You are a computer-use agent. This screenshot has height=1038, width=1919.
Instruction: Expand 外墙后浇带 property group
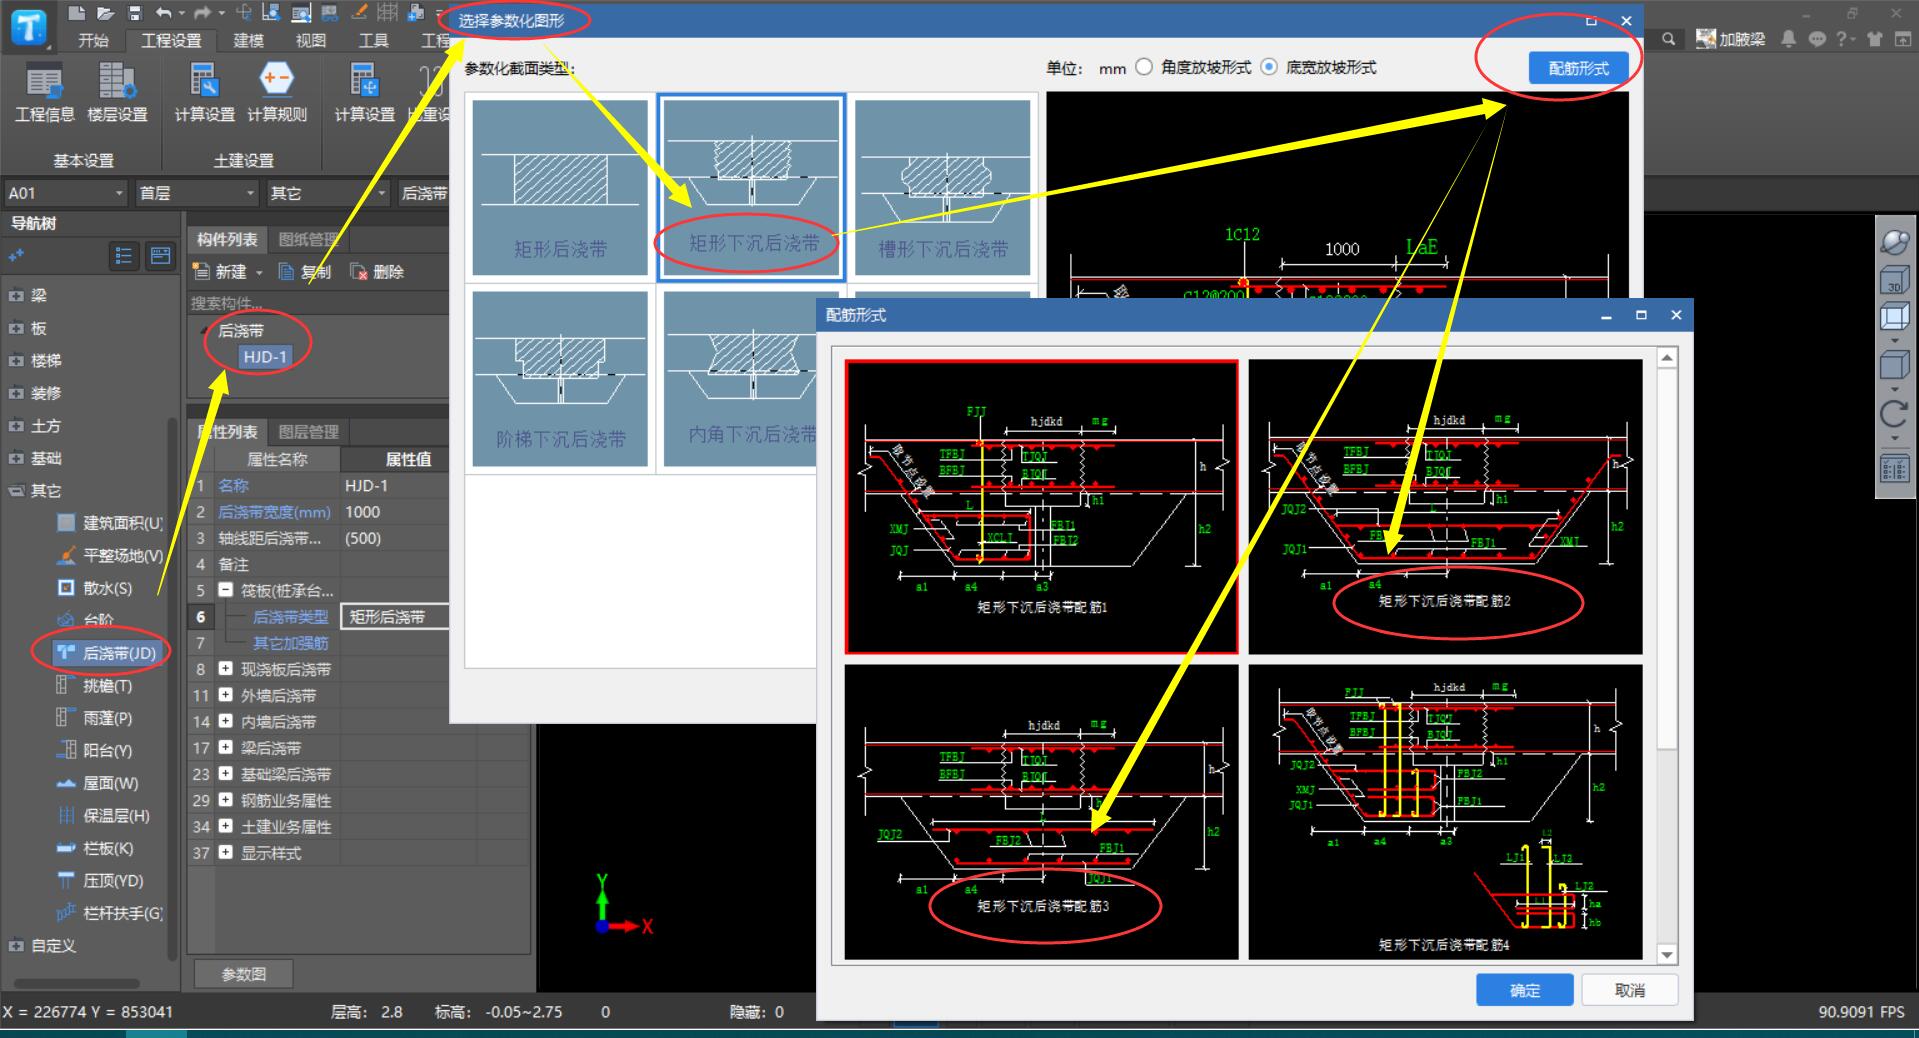(x=225, y=694)
